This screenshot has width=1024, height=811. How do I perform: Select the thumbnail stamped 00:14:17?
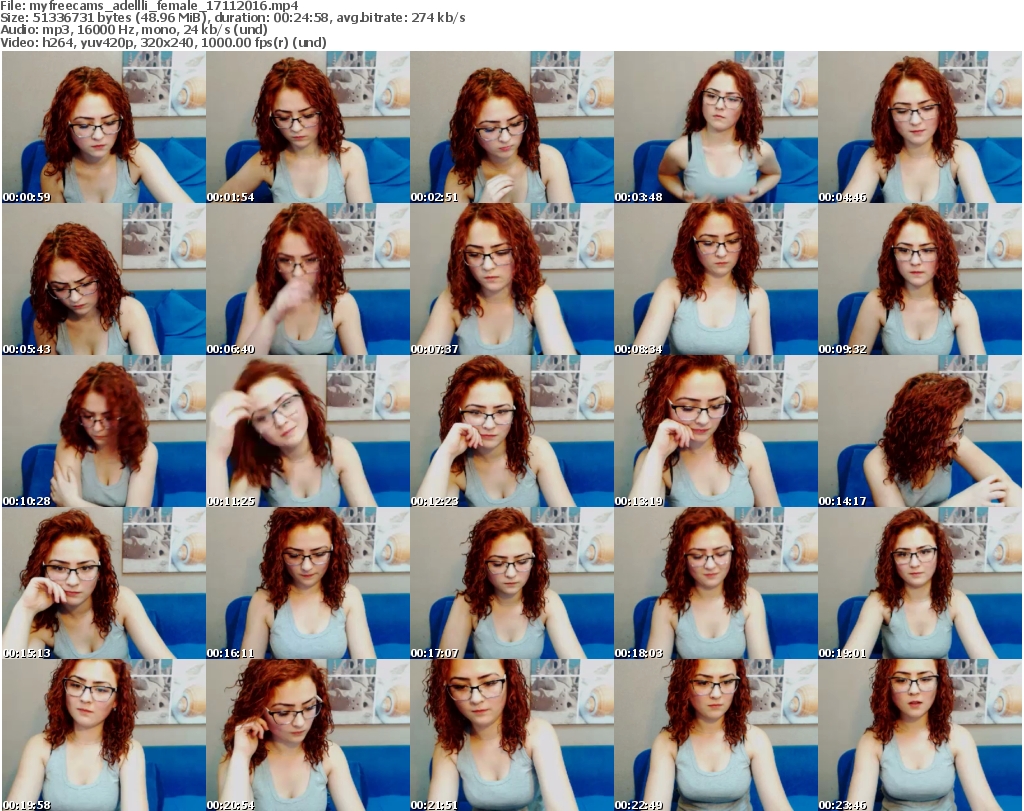point(920,432)
